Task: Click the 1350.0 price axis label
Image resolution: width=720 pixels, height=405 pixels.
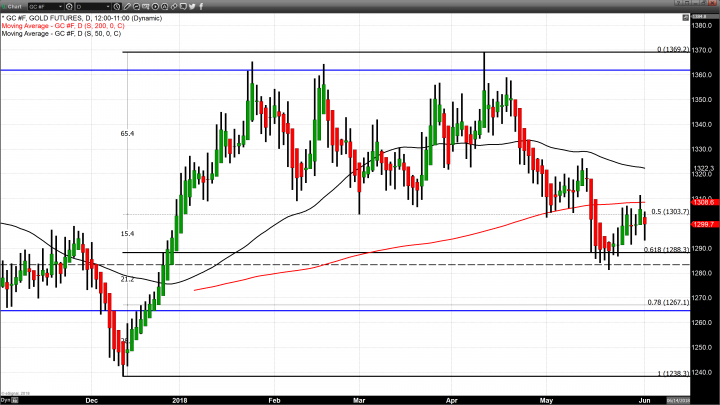Action: click(703, 100)
